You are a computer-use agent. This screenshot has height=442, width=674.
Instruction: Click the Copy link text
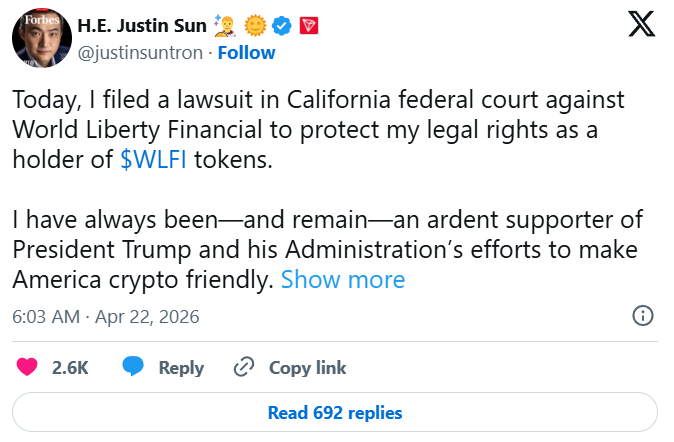[x=307, y=368]
